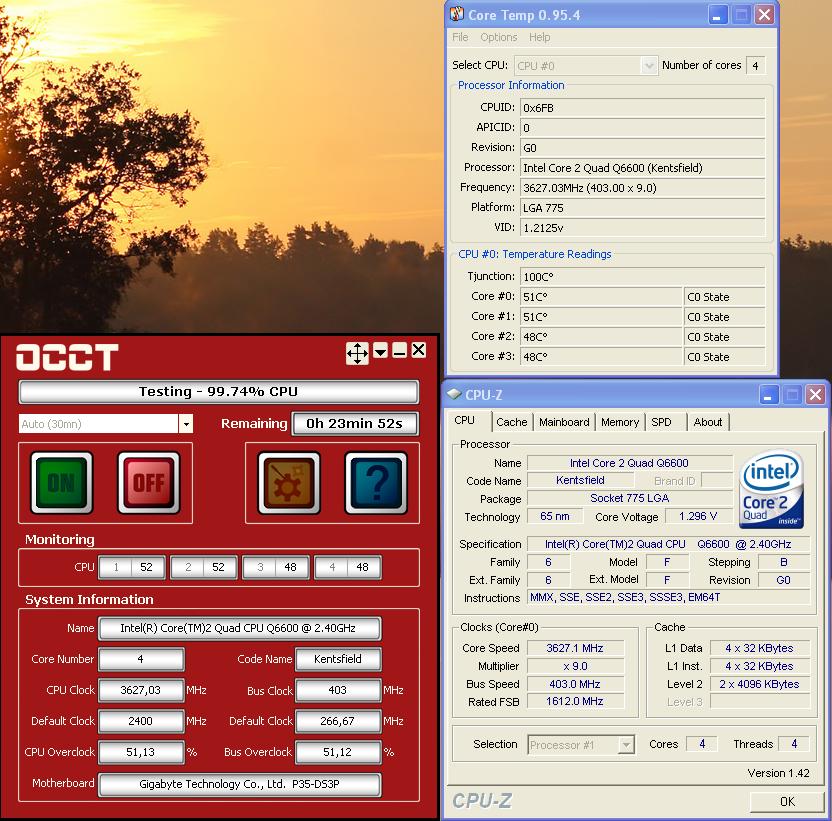Click the OCCT Motherboard field Gigabyte P35-DS3P
The width and height of the screenshot is (832, 821).
[x=240, y=784]
